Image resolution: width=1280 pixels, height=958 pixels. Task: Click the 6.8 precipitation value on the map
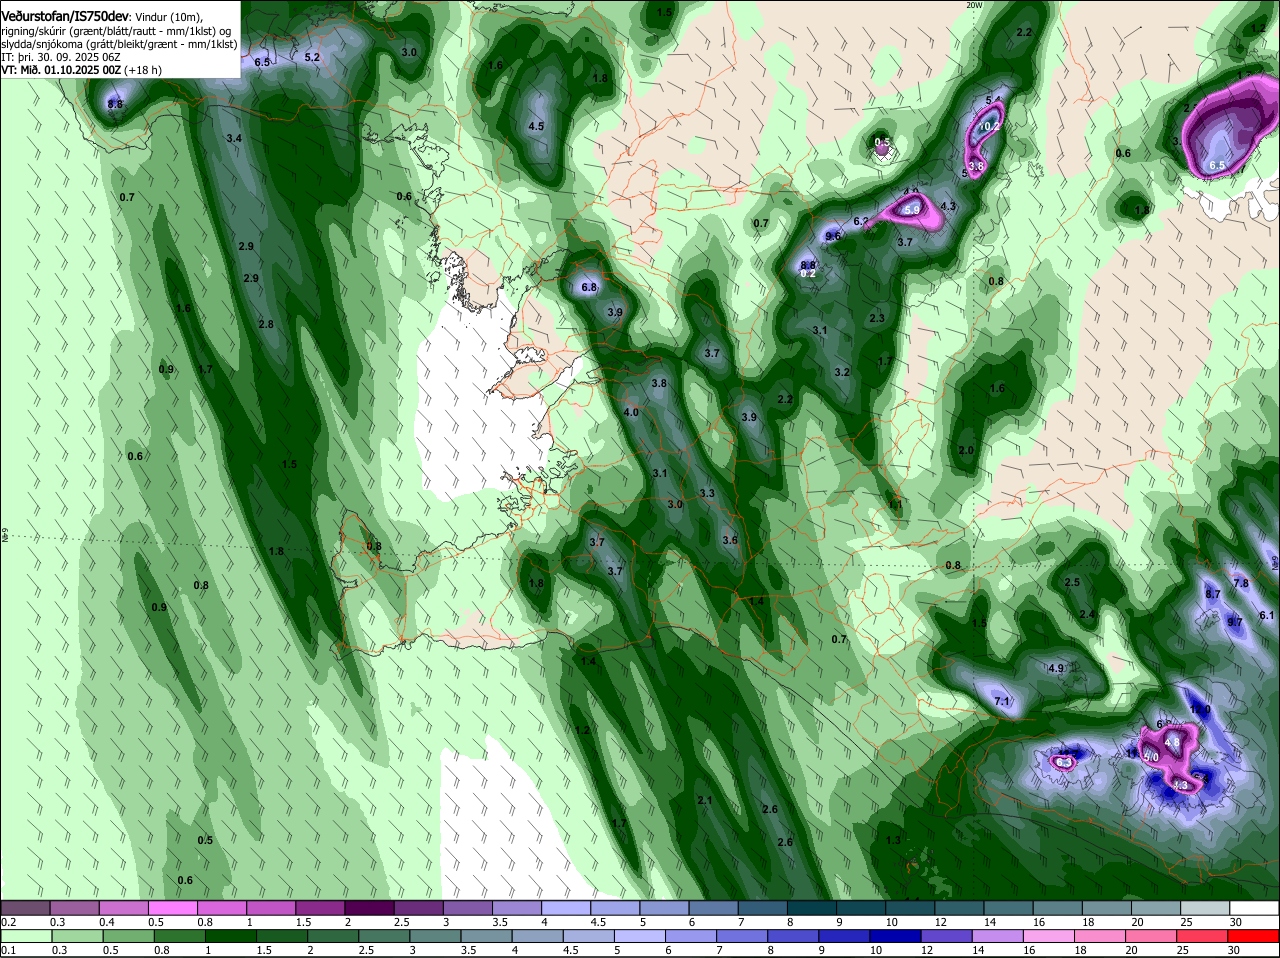click(x=589, y=288)
